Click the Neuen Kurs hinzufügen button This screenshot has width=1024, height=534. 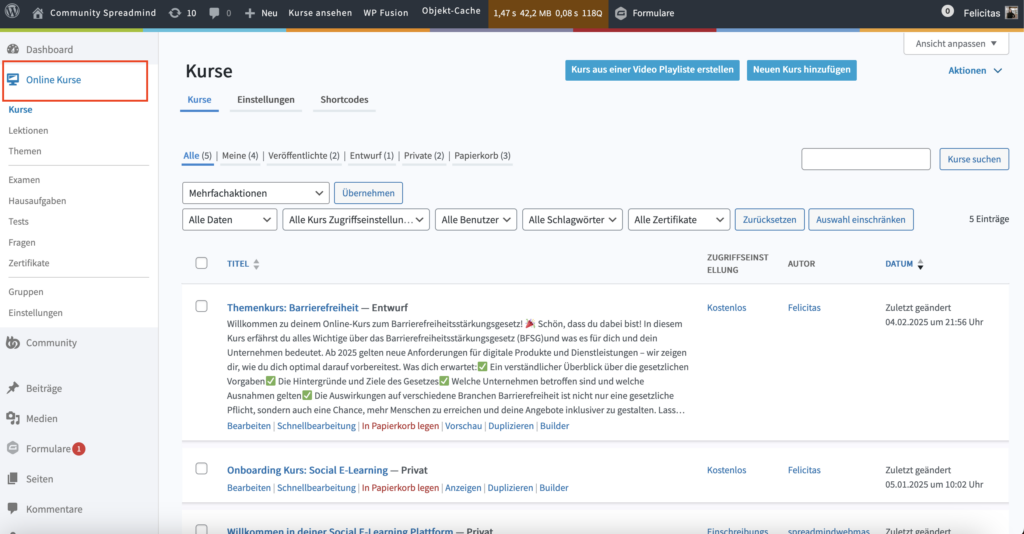pyautogui.click(x=801, y=70)
